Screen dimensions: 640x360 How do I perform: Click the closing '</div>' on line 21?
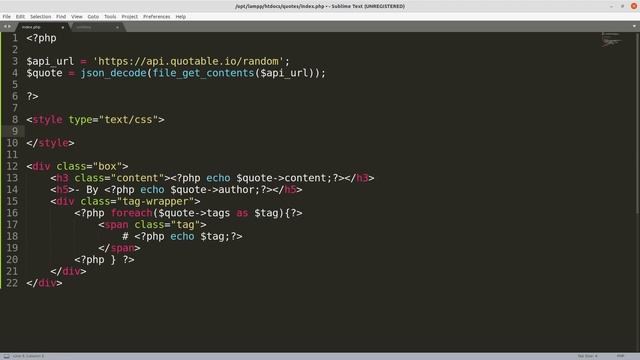click(x=68, y=271)
